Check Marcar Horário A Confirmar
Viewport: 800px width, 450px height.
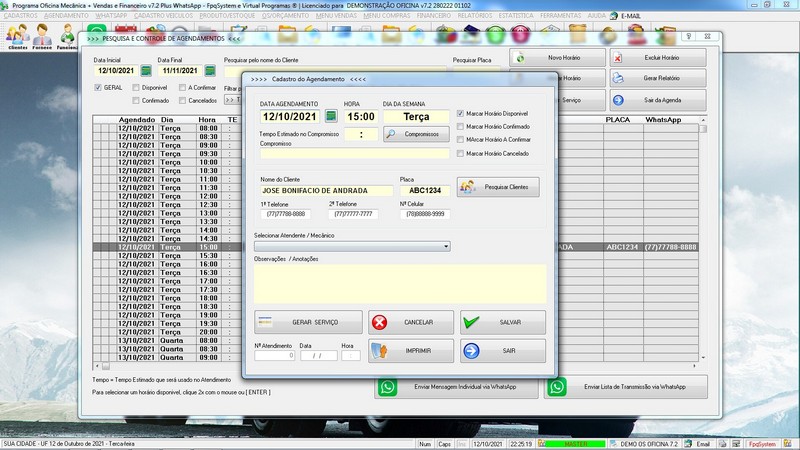460,139
